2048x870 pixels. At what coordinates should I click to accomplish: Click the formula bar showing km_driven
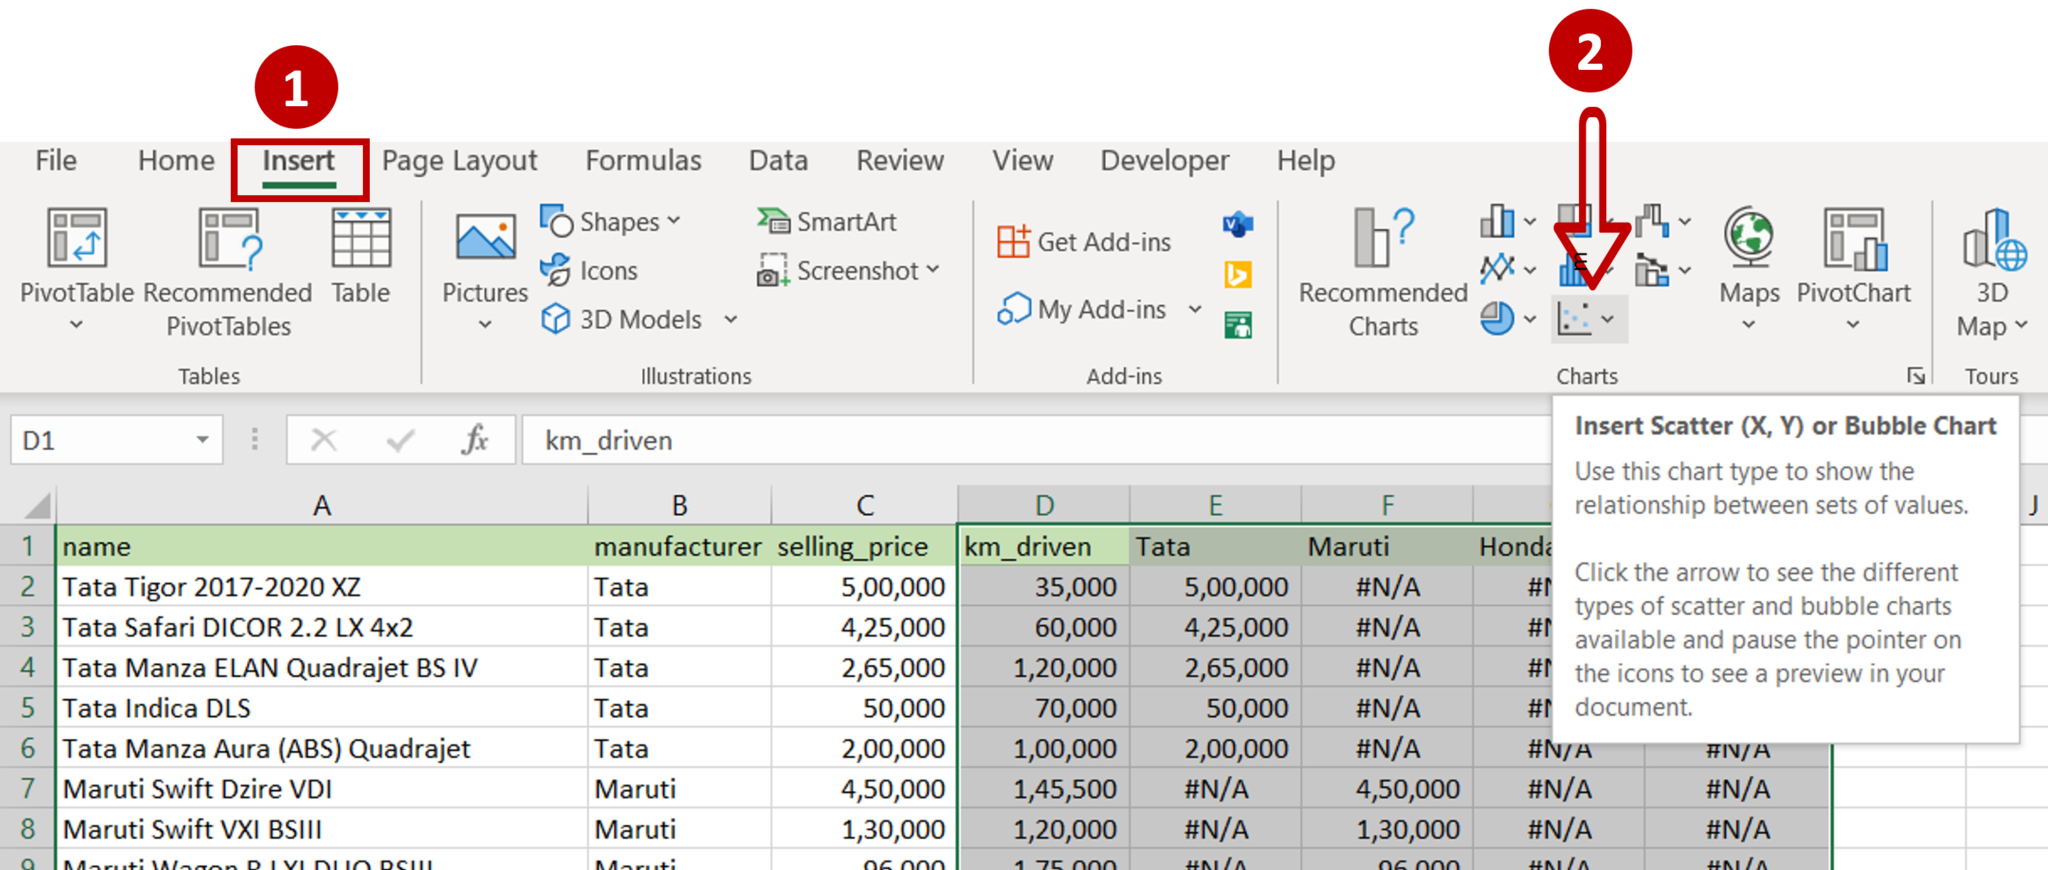pyautogui.click(x=1035, y=440)
